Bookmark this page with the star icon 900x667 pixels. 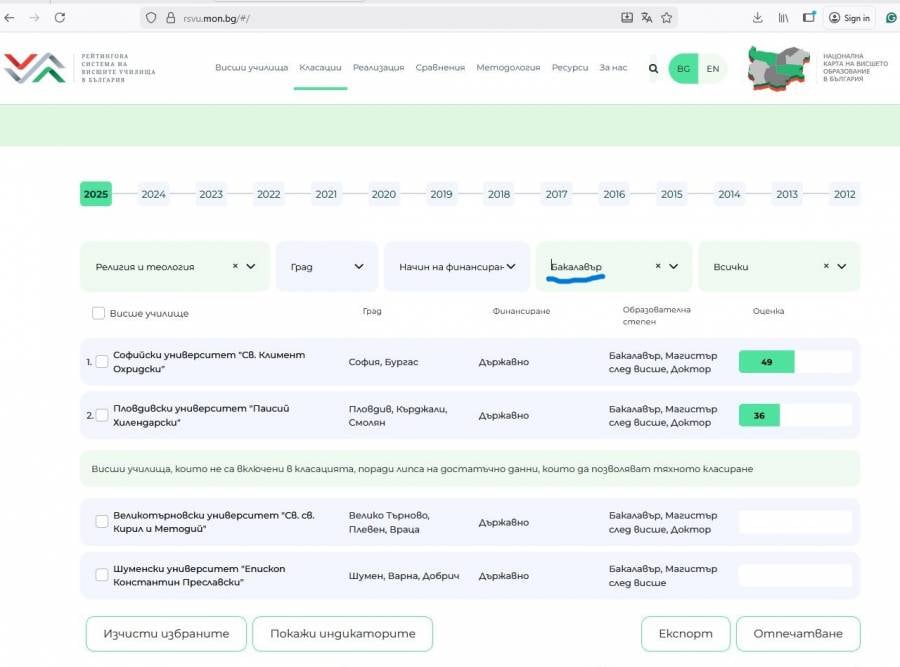(x=667, y=18)
